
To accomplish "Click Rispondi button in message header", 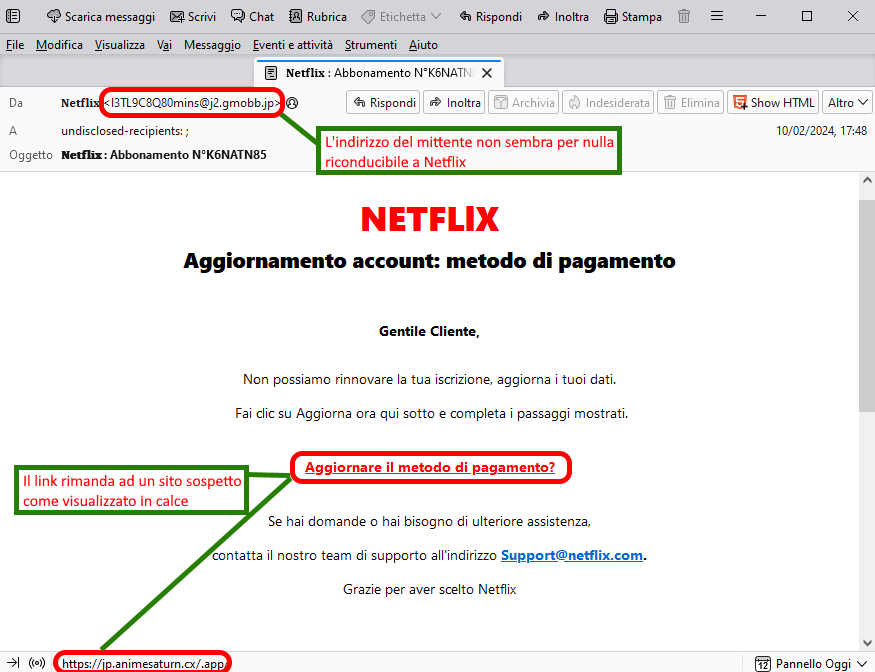I will tap(383, 103).
